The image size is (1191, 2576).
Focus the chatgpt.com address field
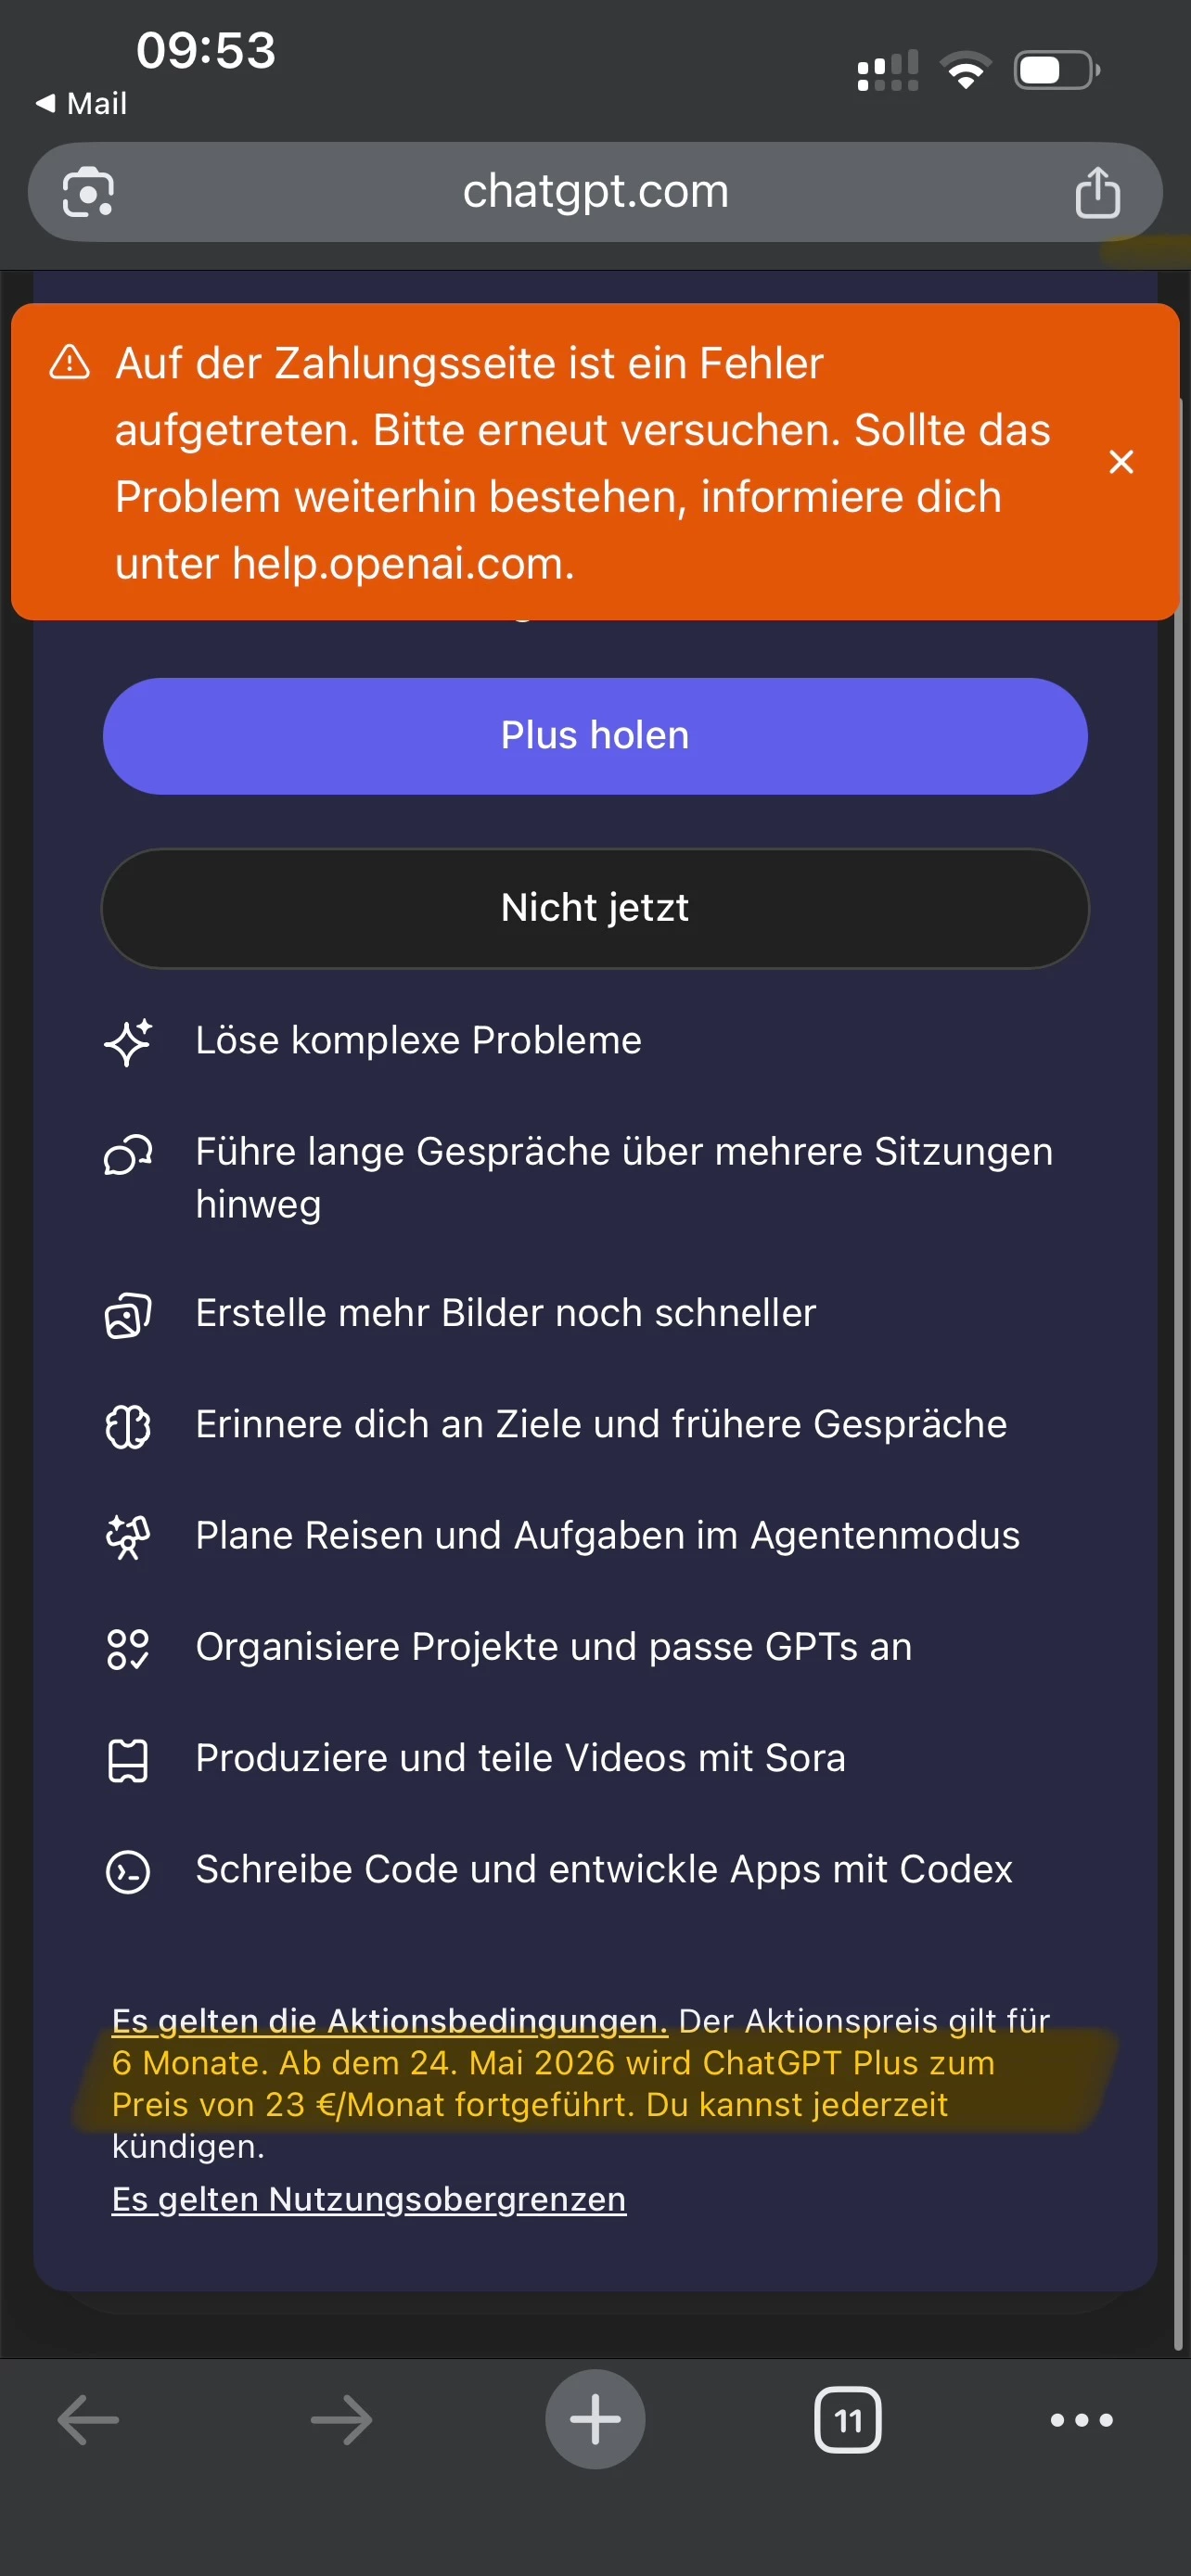pos(595,192)
